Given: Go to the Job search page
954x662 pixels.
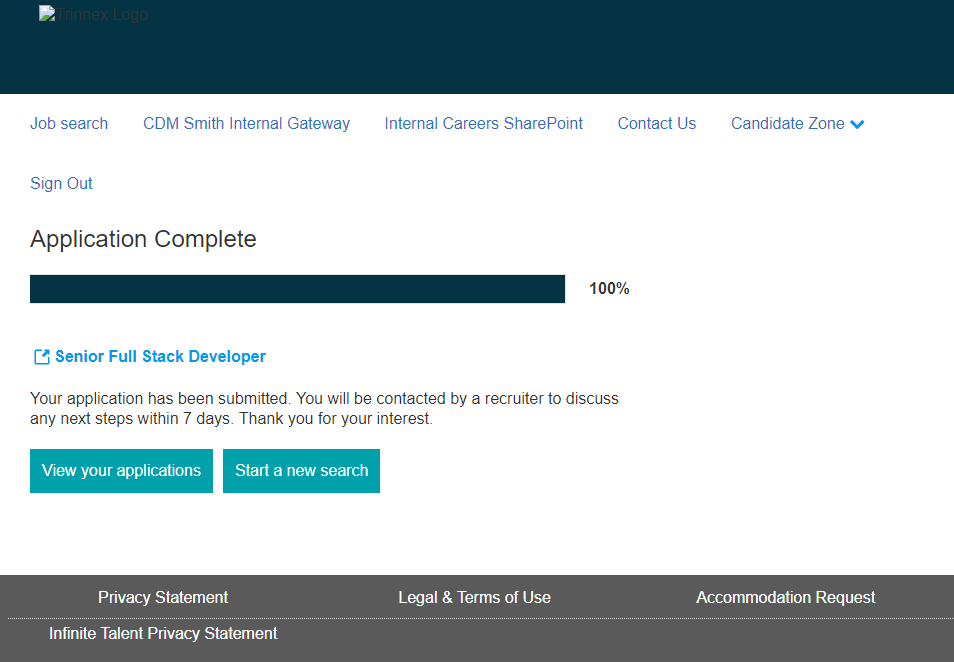Looking at the screenshot, I should coord(69,124).
